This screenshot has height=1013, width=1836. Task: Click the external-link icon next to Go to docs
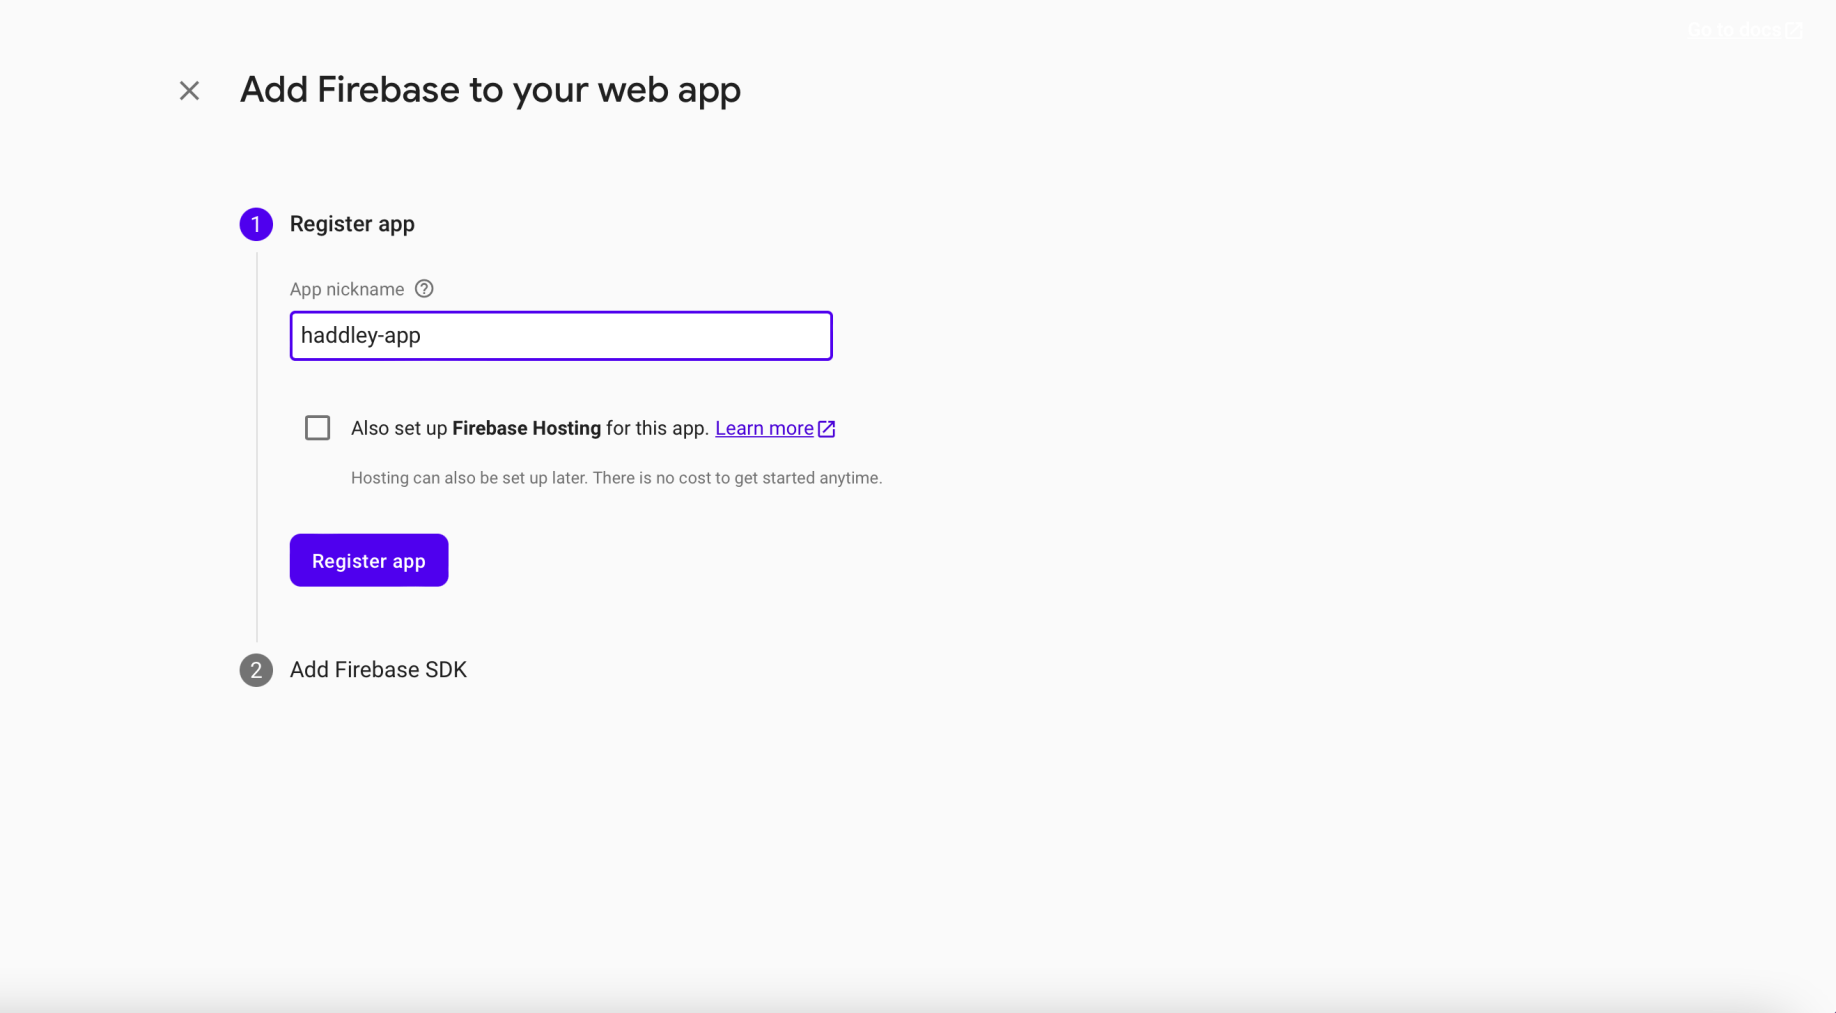(1795, 30)
